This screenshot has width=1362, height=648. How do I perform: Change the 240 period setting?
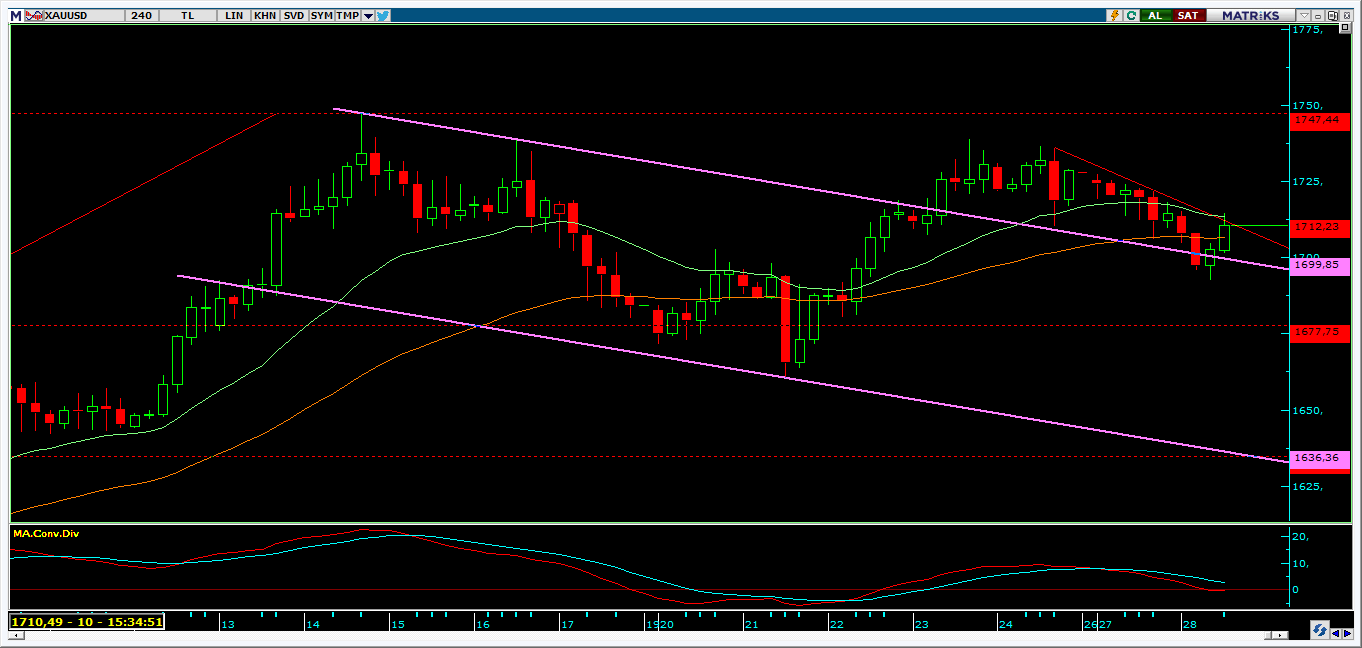click(141, 15)
